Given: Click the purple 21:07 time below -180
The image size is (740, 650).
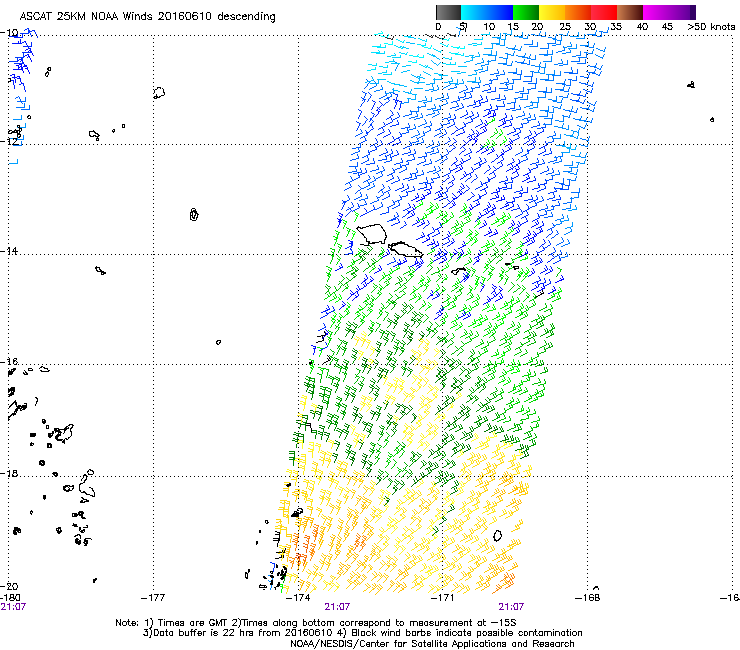Looking at the screenshot, I should [x=13, y=607].
